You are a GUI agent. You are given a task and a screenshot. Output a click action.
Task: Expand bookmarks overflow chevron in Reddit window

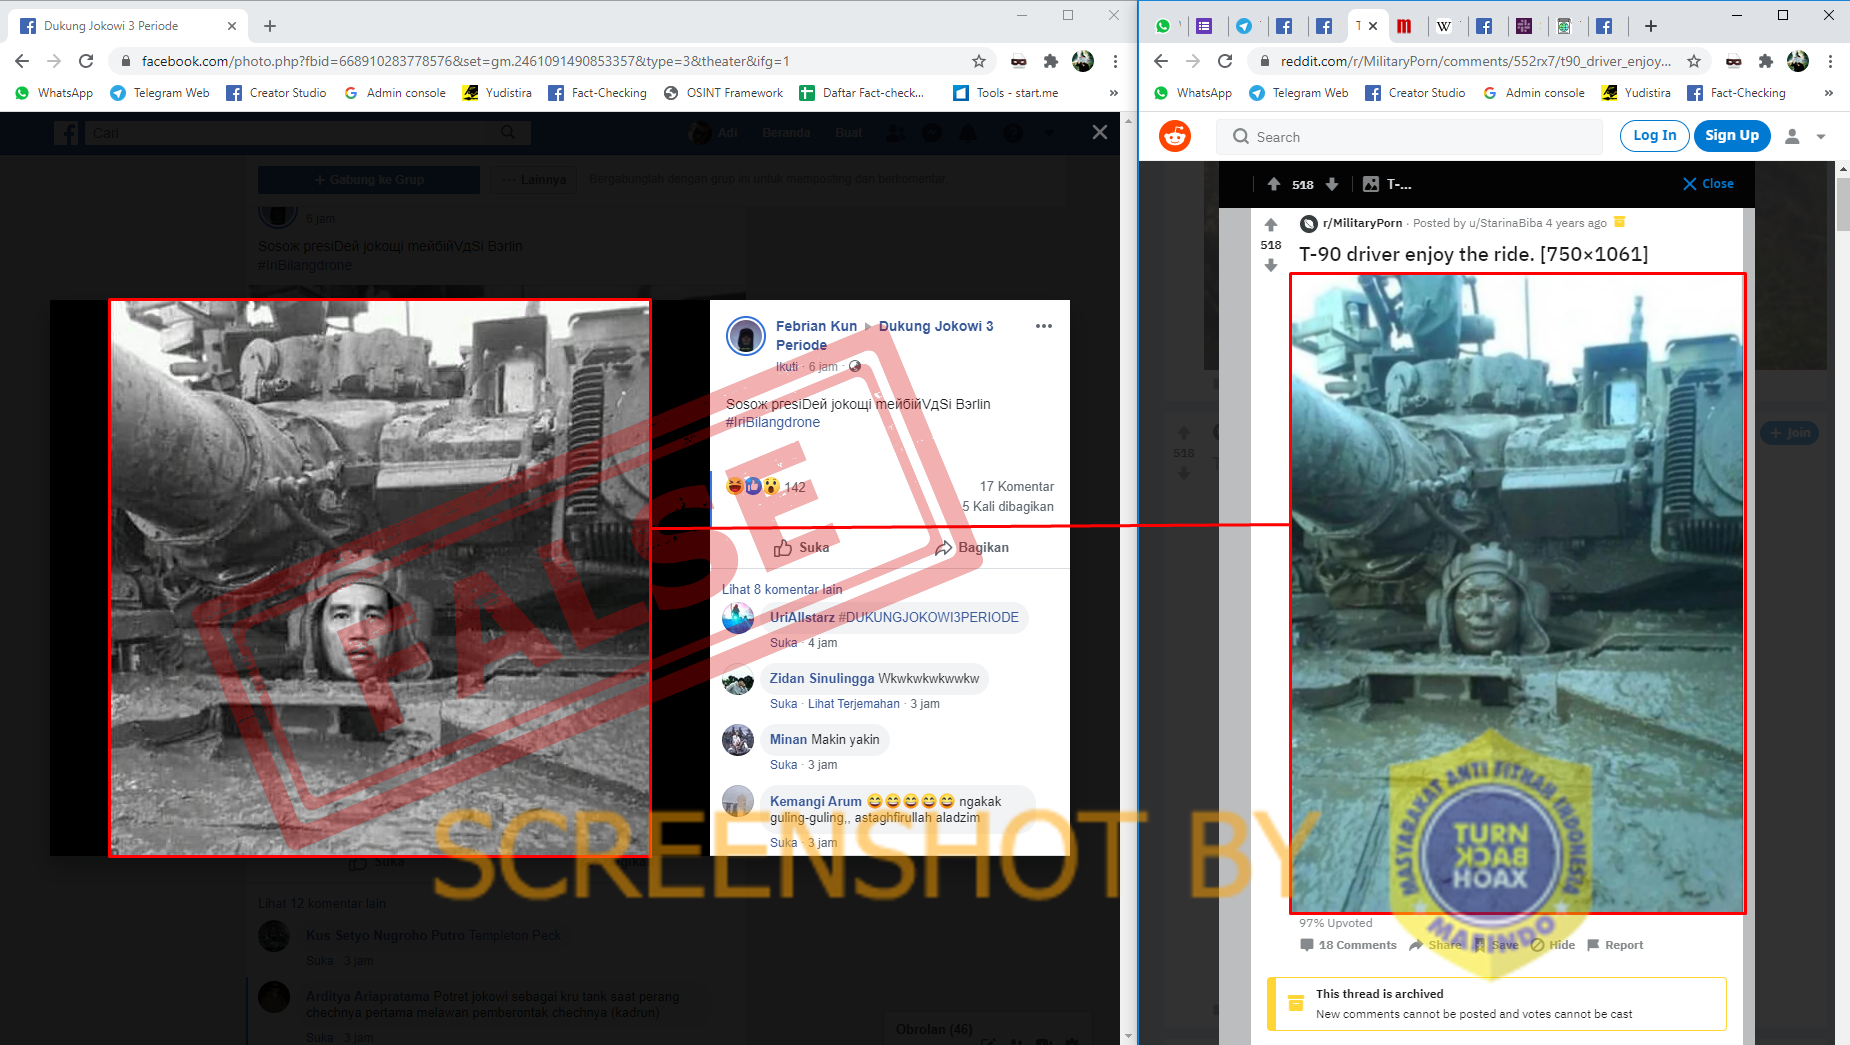coord(1829,93)
